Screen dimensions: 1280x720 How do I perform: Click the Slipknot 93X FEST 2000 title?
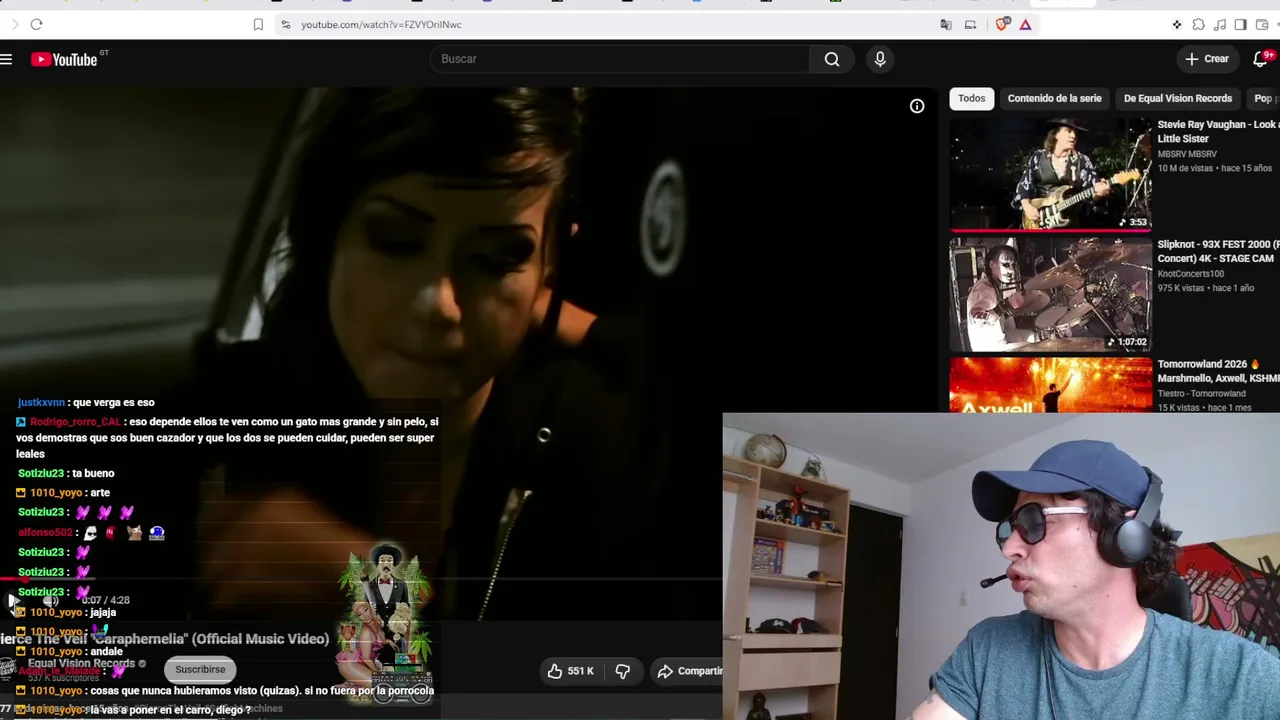[1218, 251]
